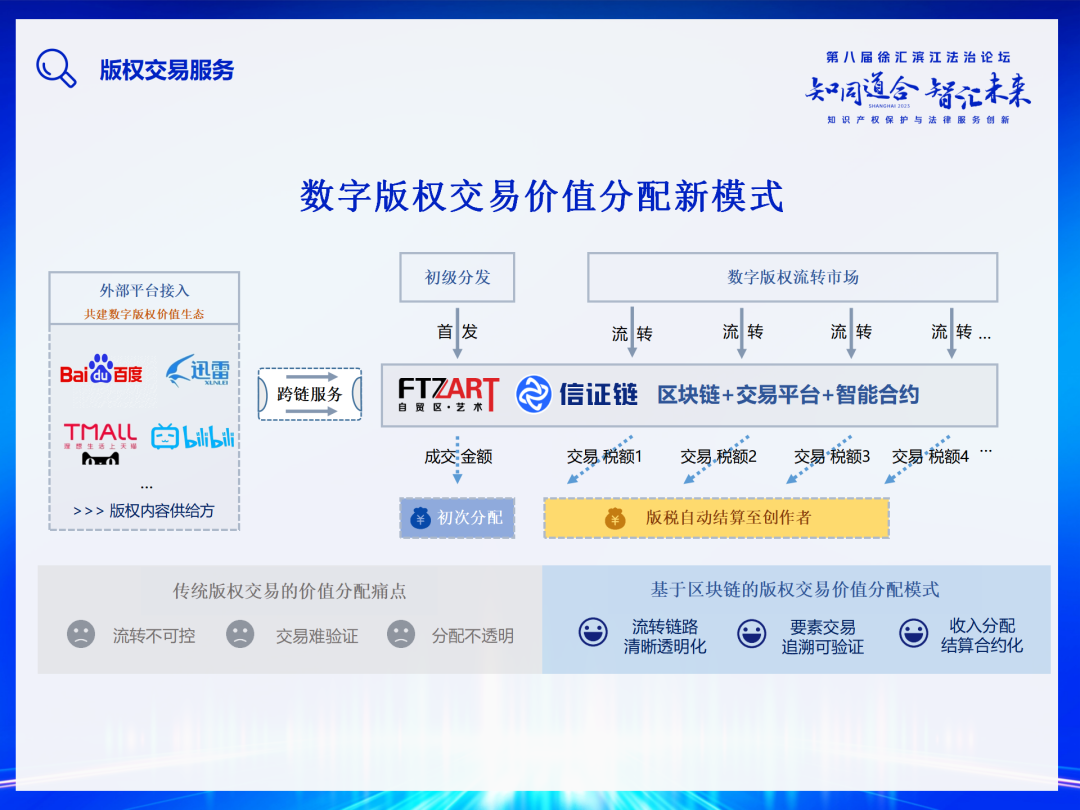Expand the 跨链服务 arrow box

pos(309,392)
